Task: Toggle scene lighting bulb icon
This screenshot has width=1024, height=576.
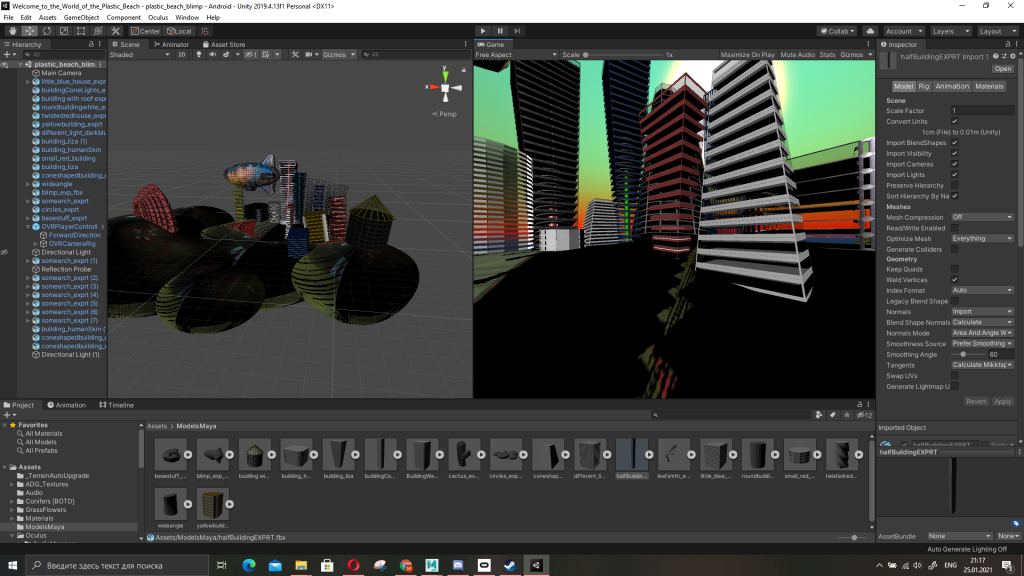Action: click(199, 55)
